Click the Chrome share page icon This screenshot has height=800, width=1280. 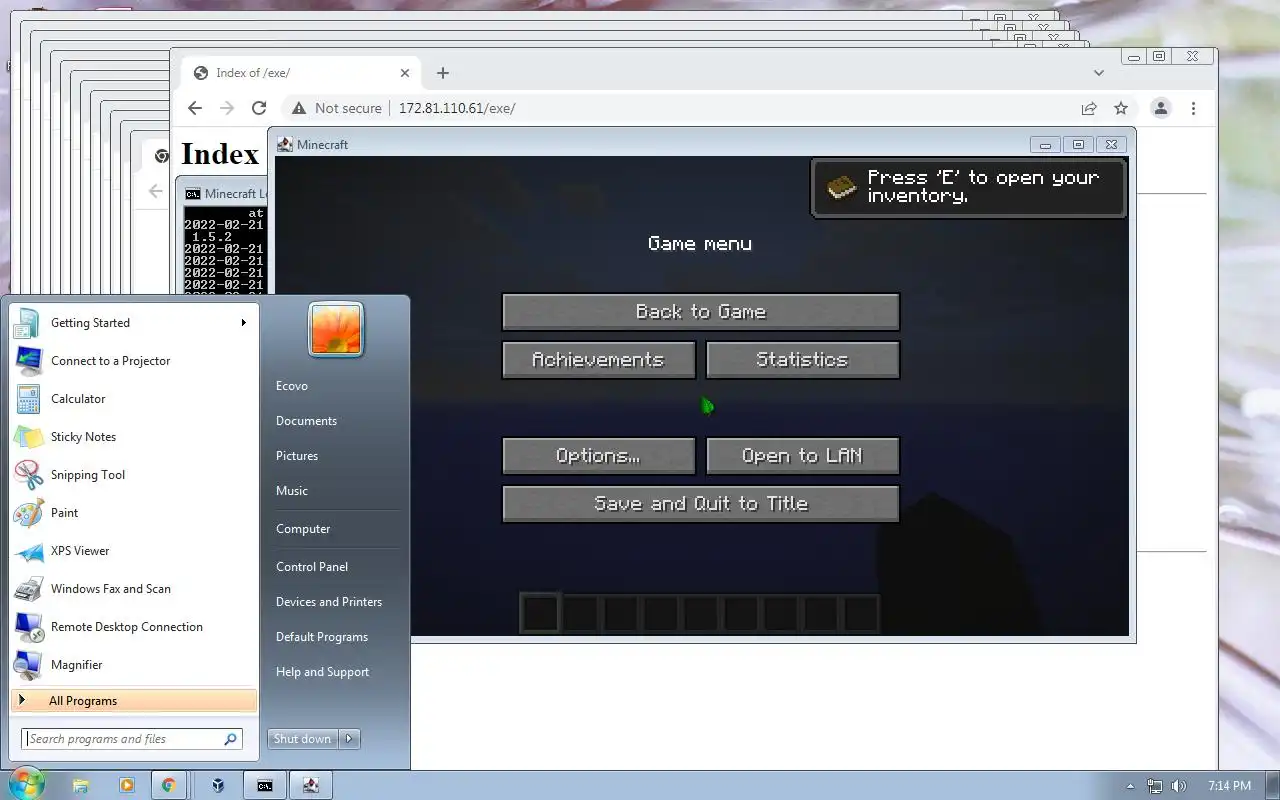pyautogui.click(x=1089, y=108)
